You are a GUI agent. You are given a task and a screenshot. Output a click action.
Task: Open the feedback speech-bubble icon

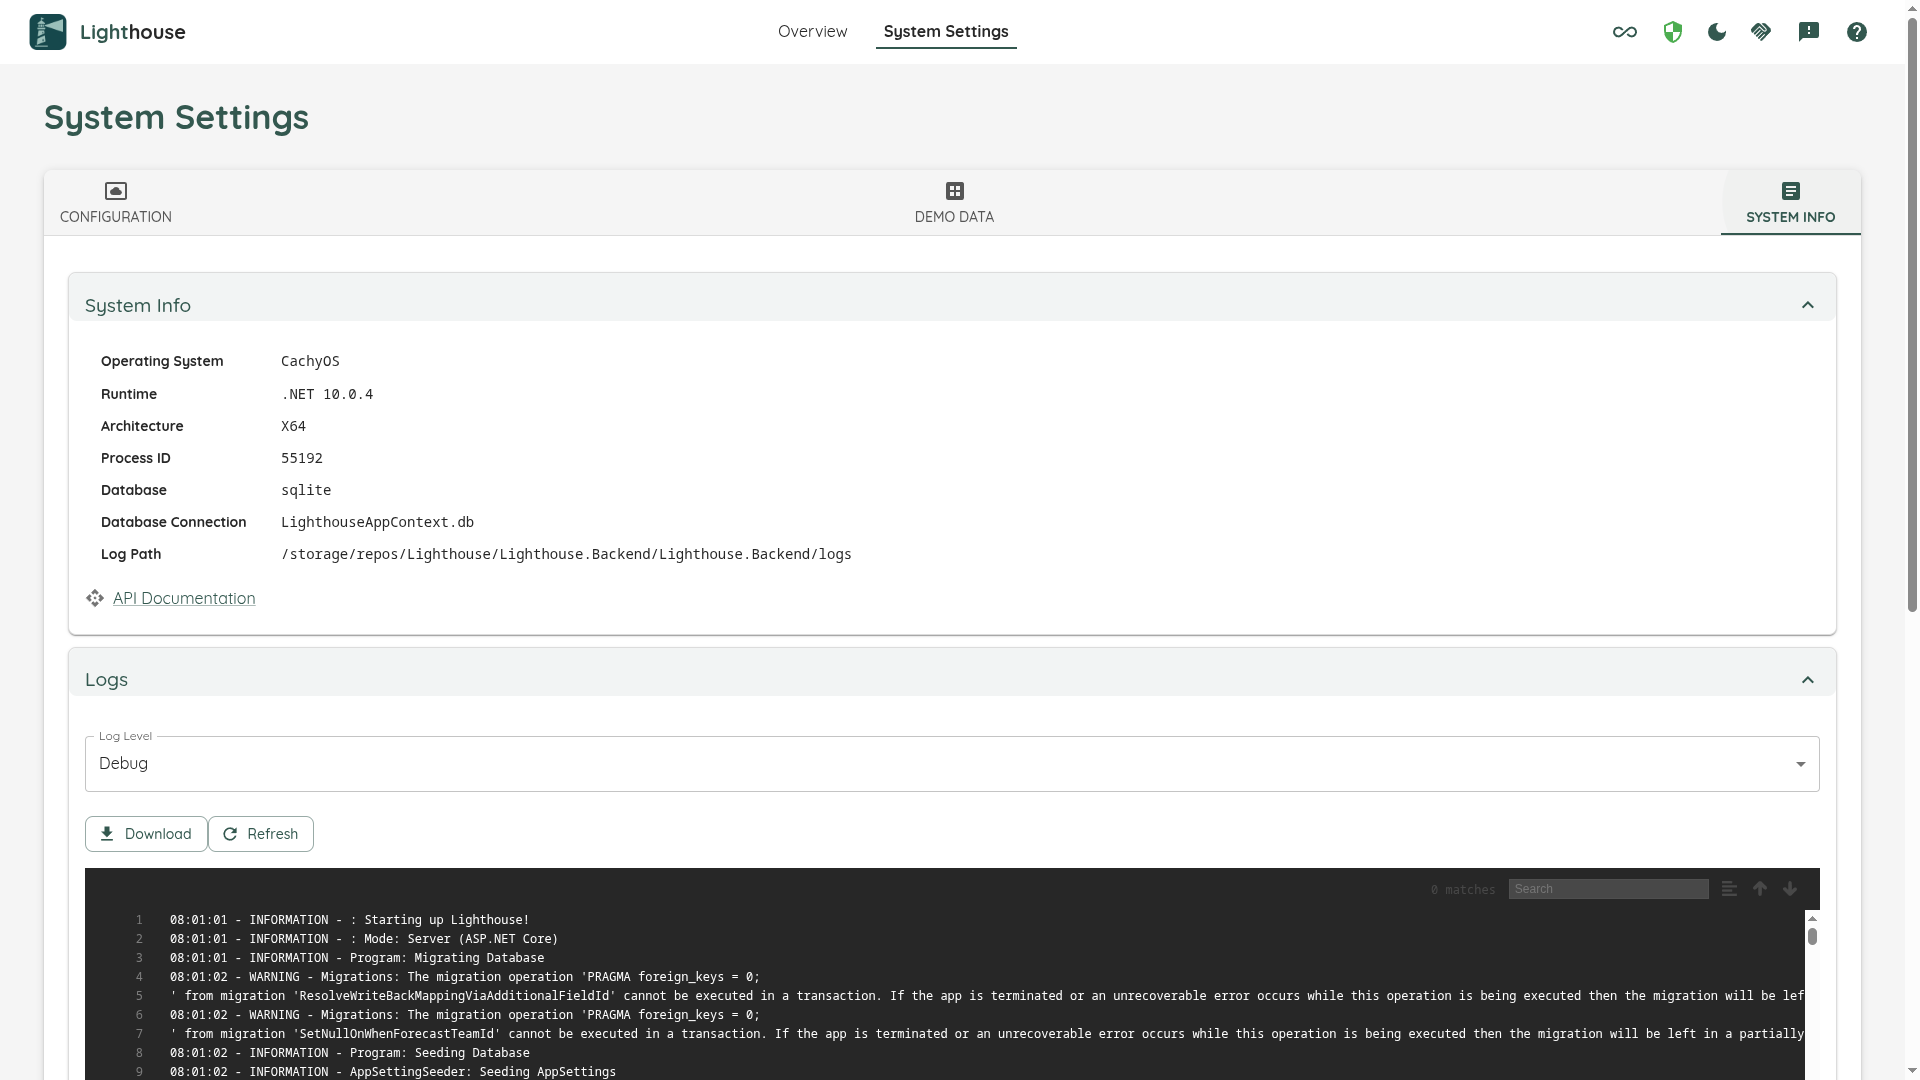point(1809,32)
